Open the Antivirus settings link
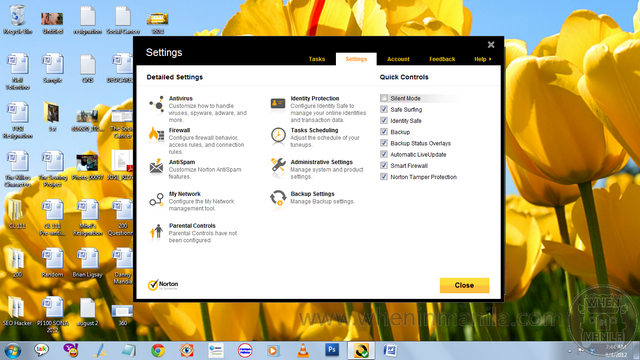The width and height of the screenshot is (640, 360). (181, 98)
